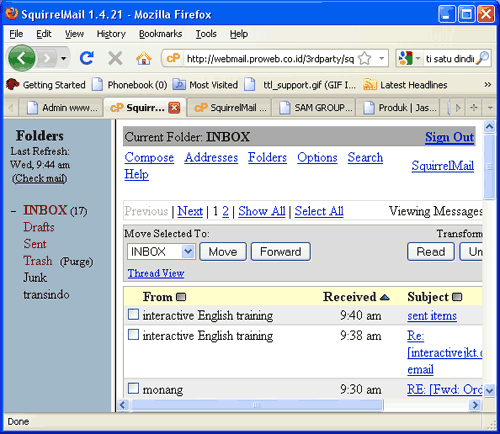
Task: Go to the home page icon
Action: coord(144,59)
